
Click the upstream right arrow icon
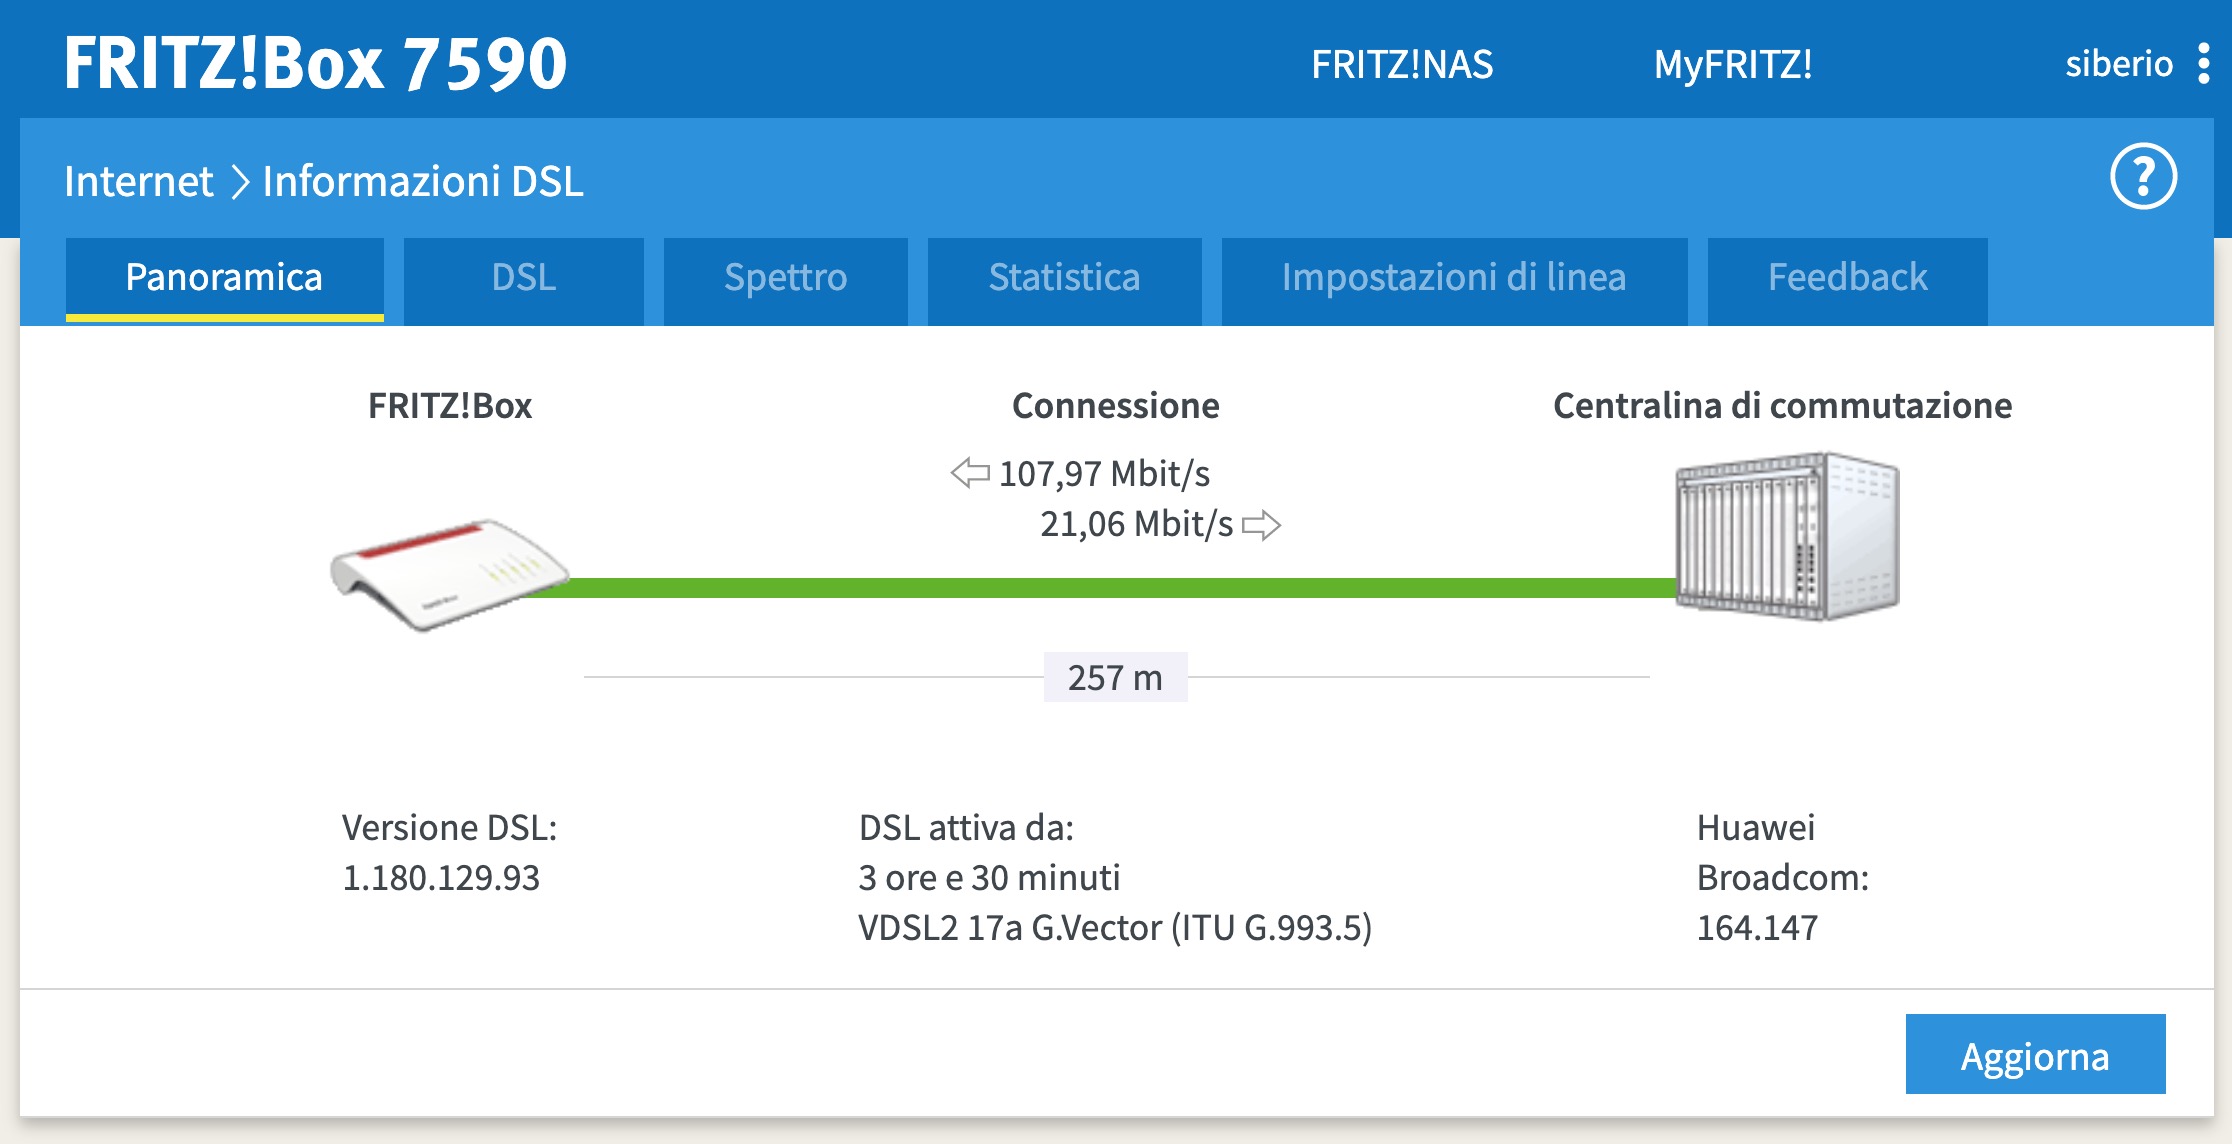point(1261,525)
